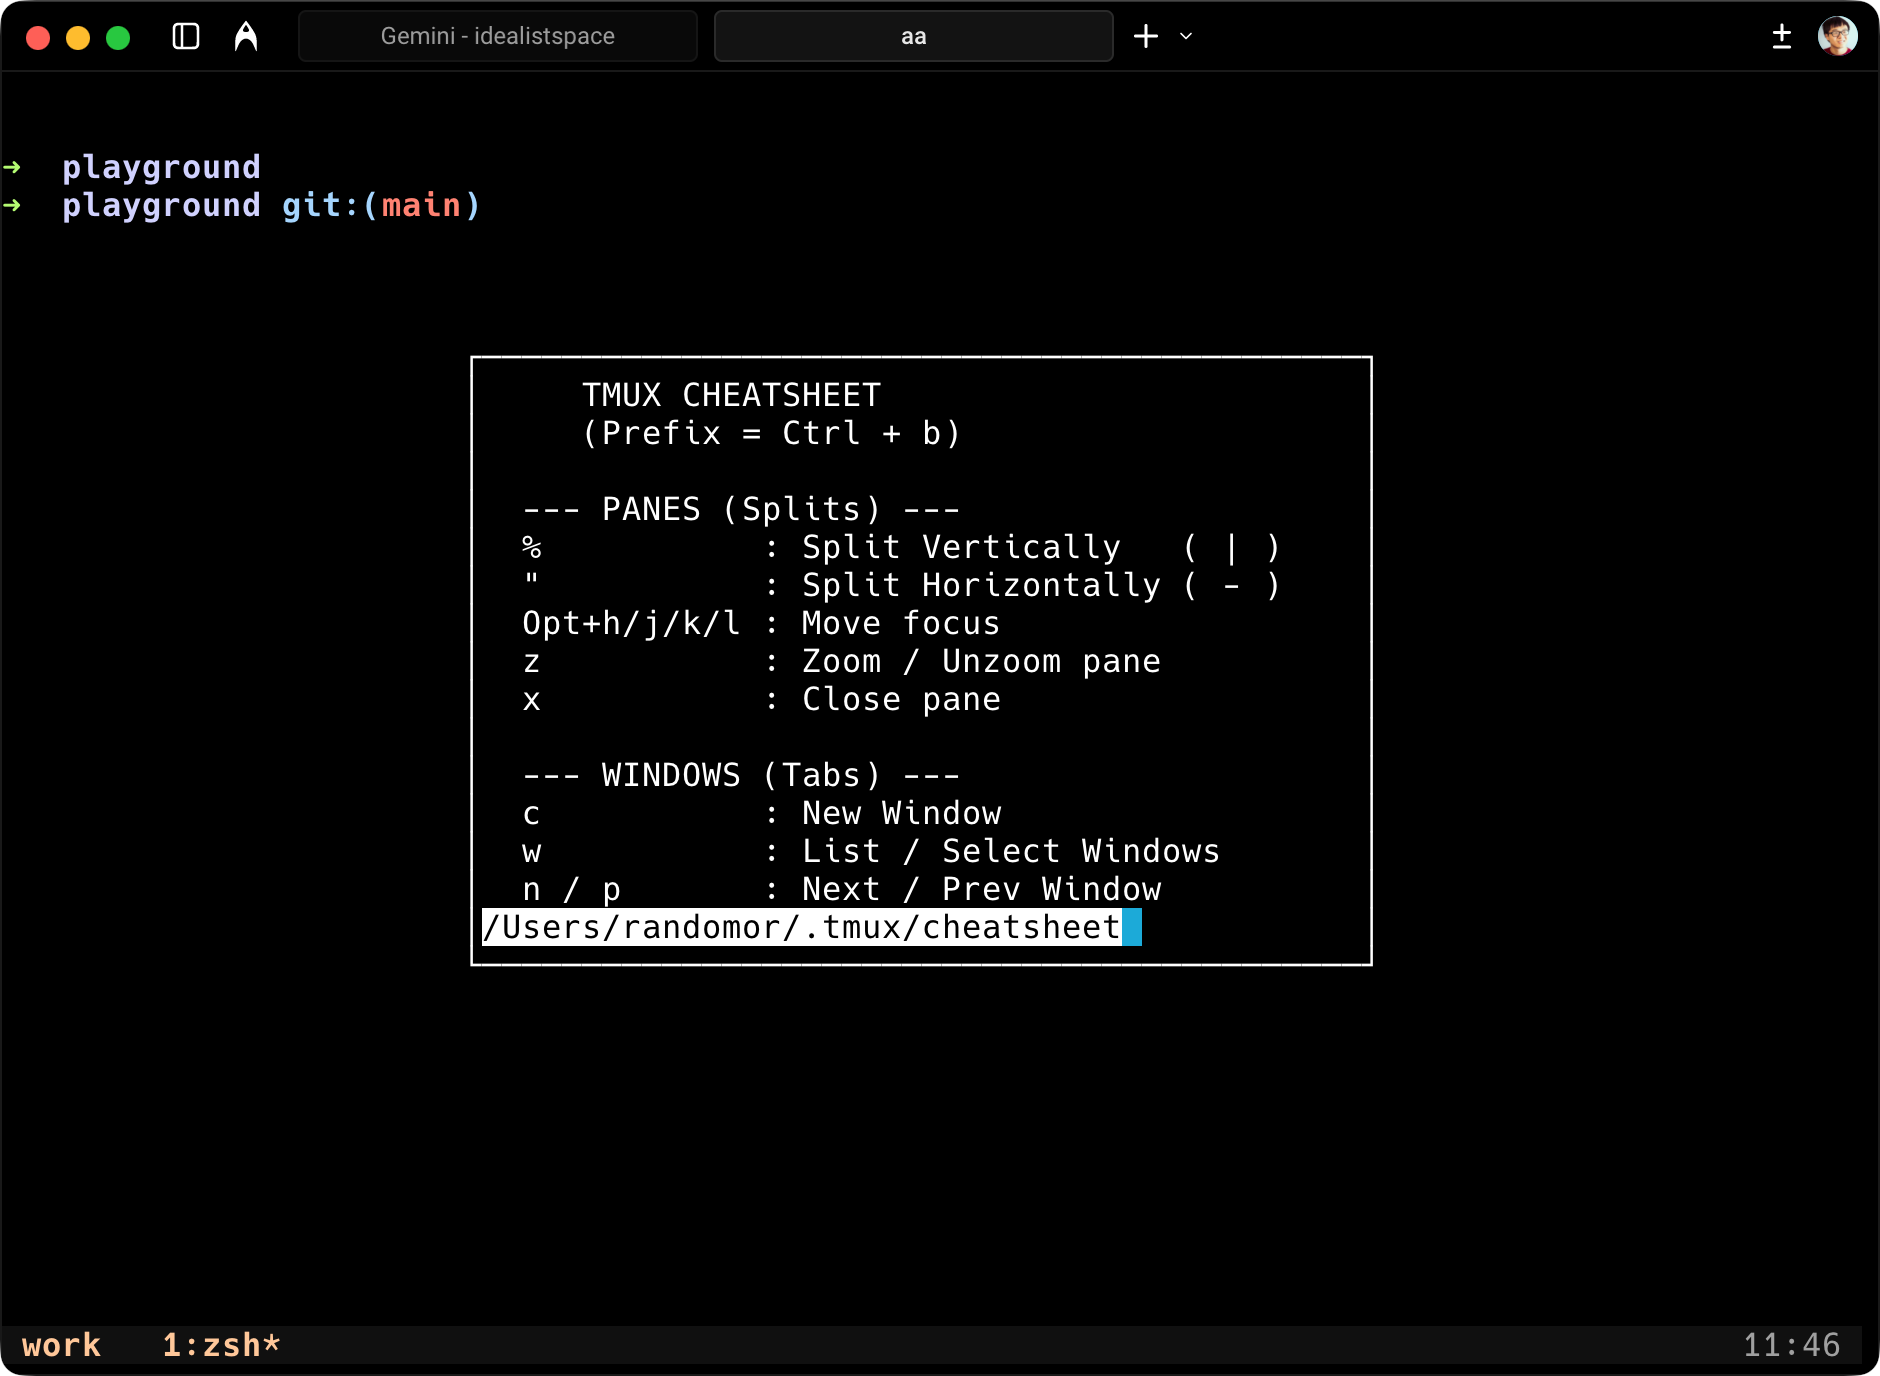Click the red close traffic-light button

[38, 38]
